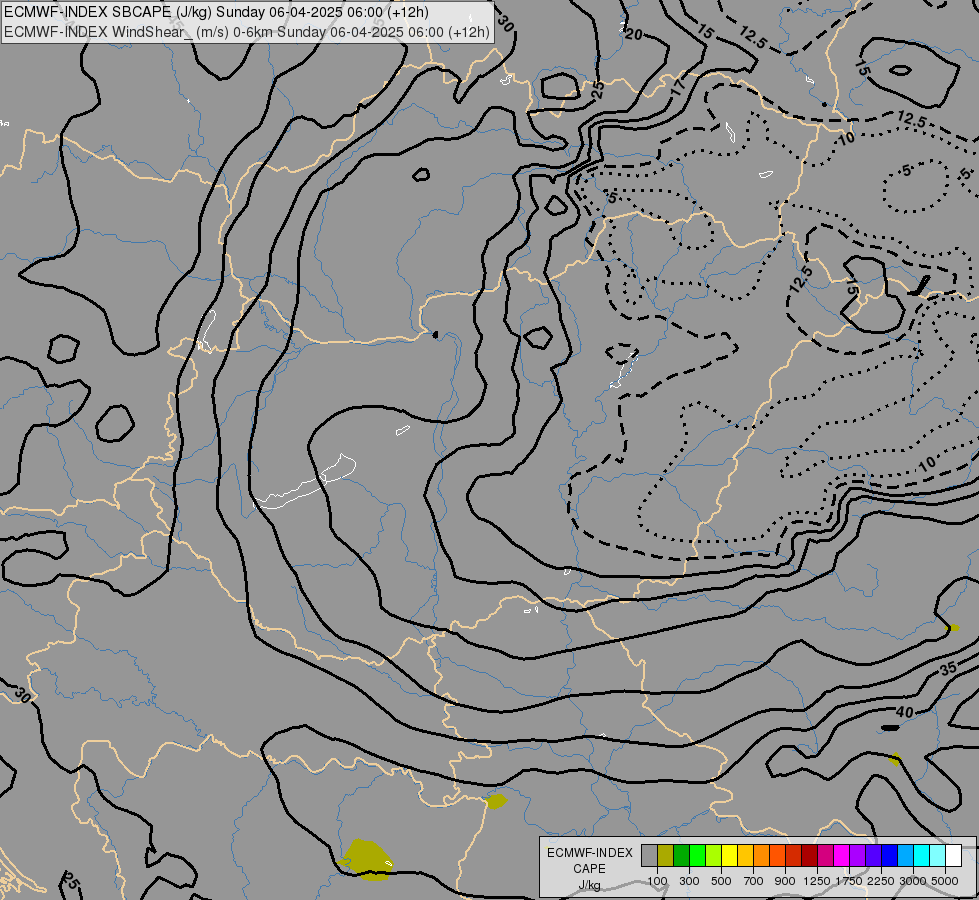Screen dimensions: 979x900
Task: Click the 40 wind shear contour label
Action: pos(904,712)
